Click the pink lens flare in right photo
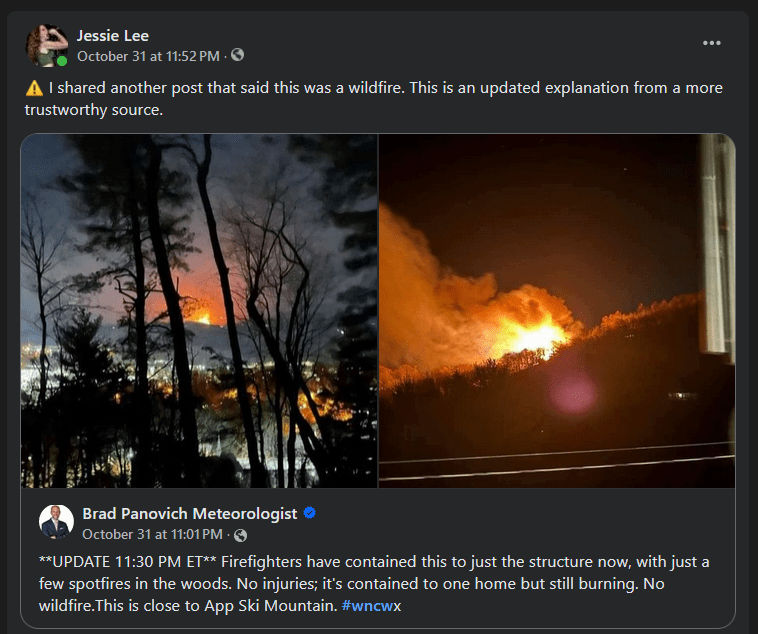The height and width of the screenshot is (634, 758). 572,392
